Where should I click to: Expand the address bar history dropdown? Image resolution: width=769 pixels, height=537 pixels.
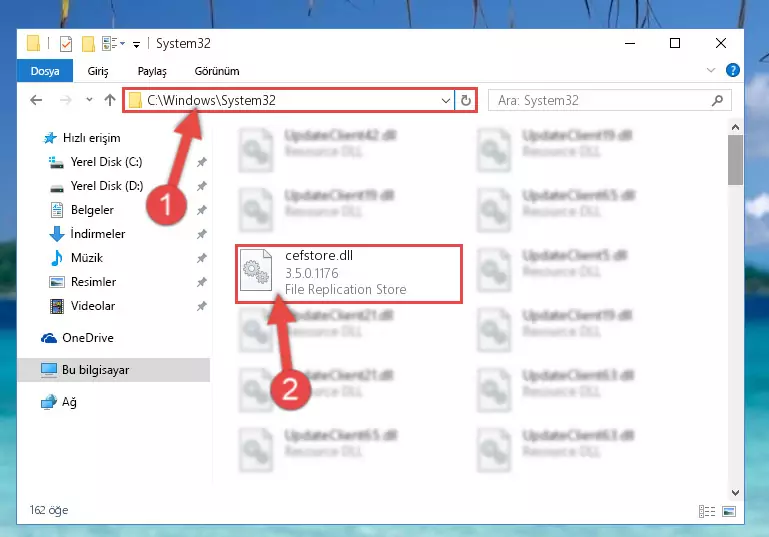pos(445,101)
